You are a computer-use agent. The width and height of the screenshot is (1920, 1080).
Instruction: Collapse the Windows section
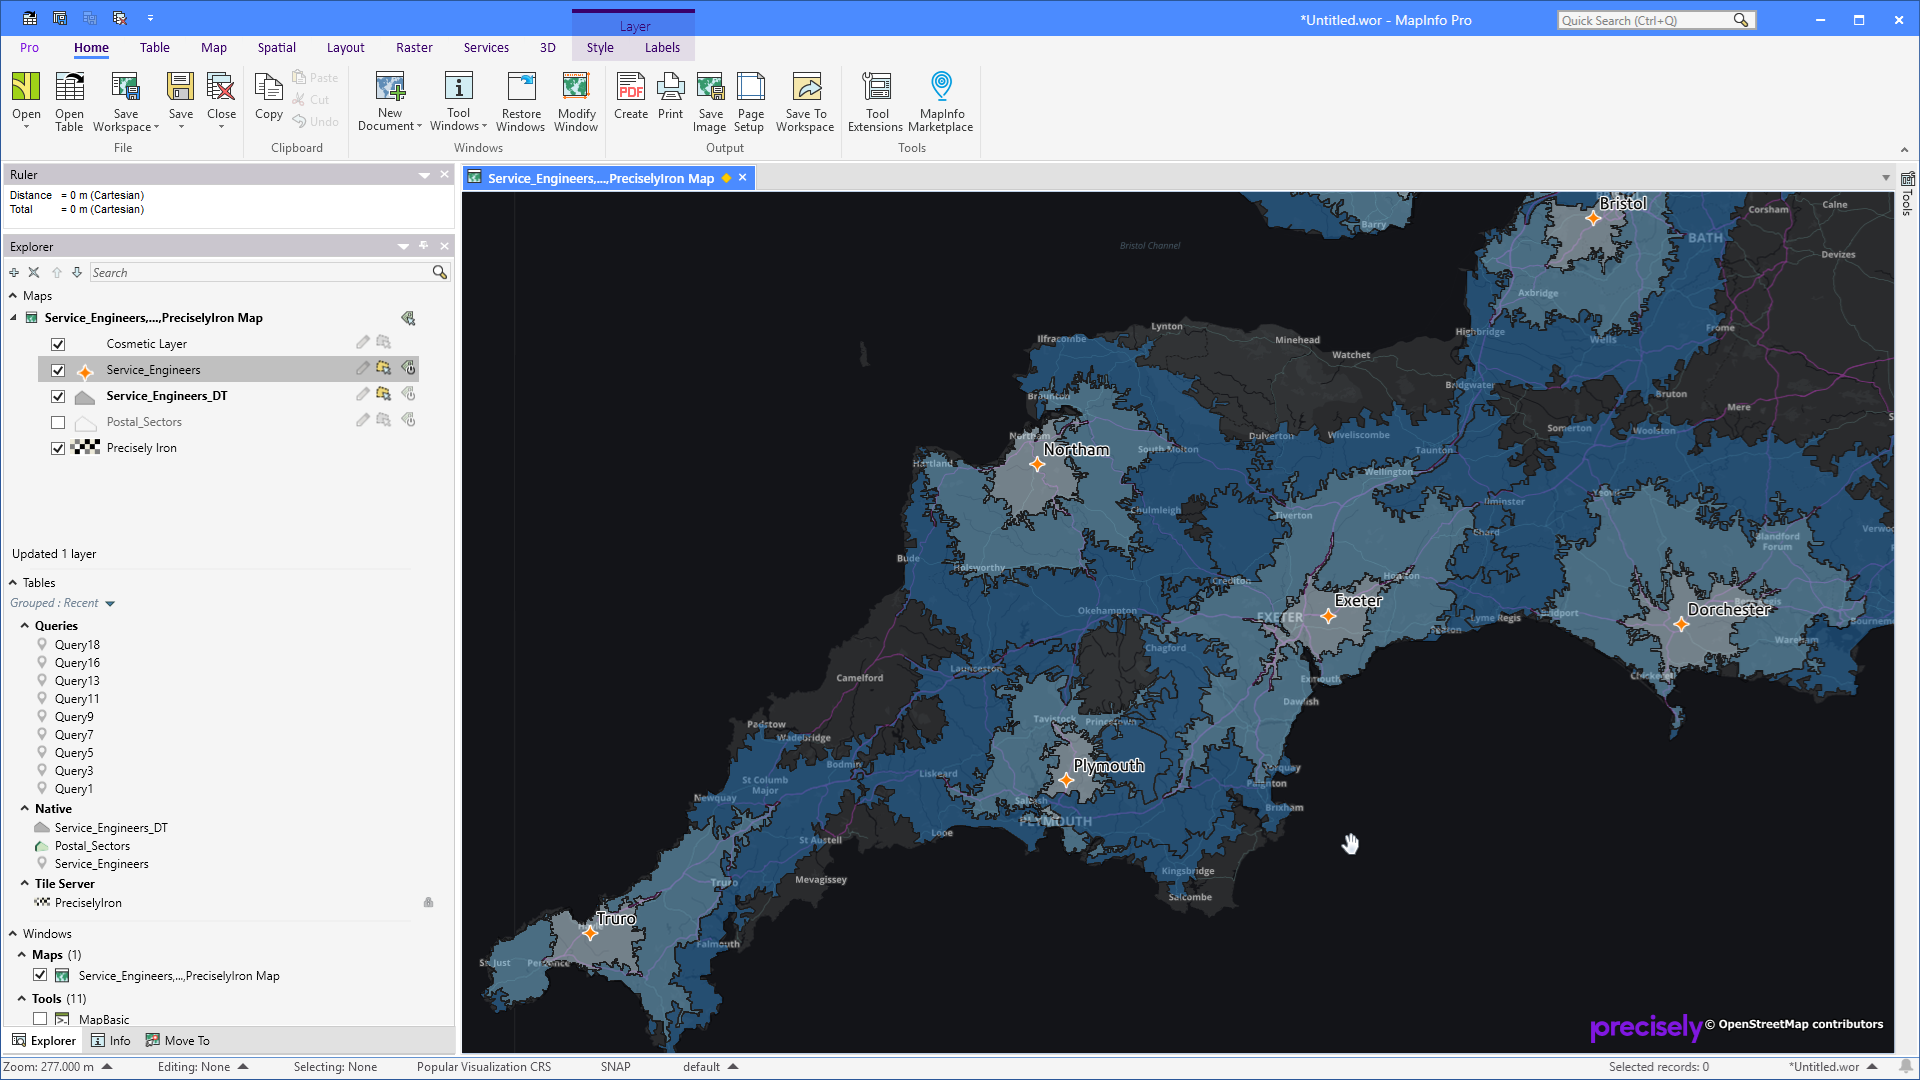click(x=13, y=934)
